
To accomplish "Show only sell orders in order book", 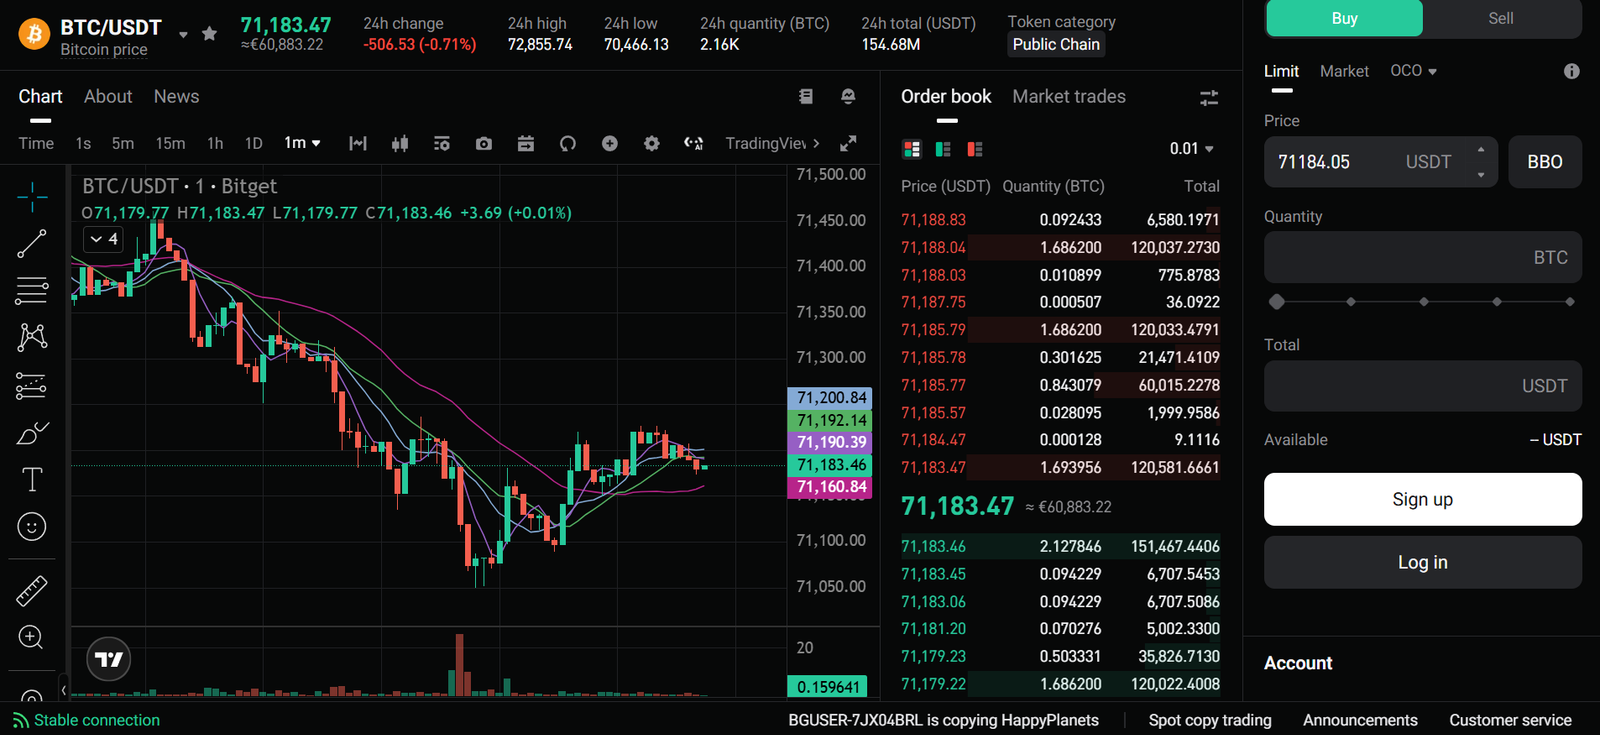I will coord(975,149).
